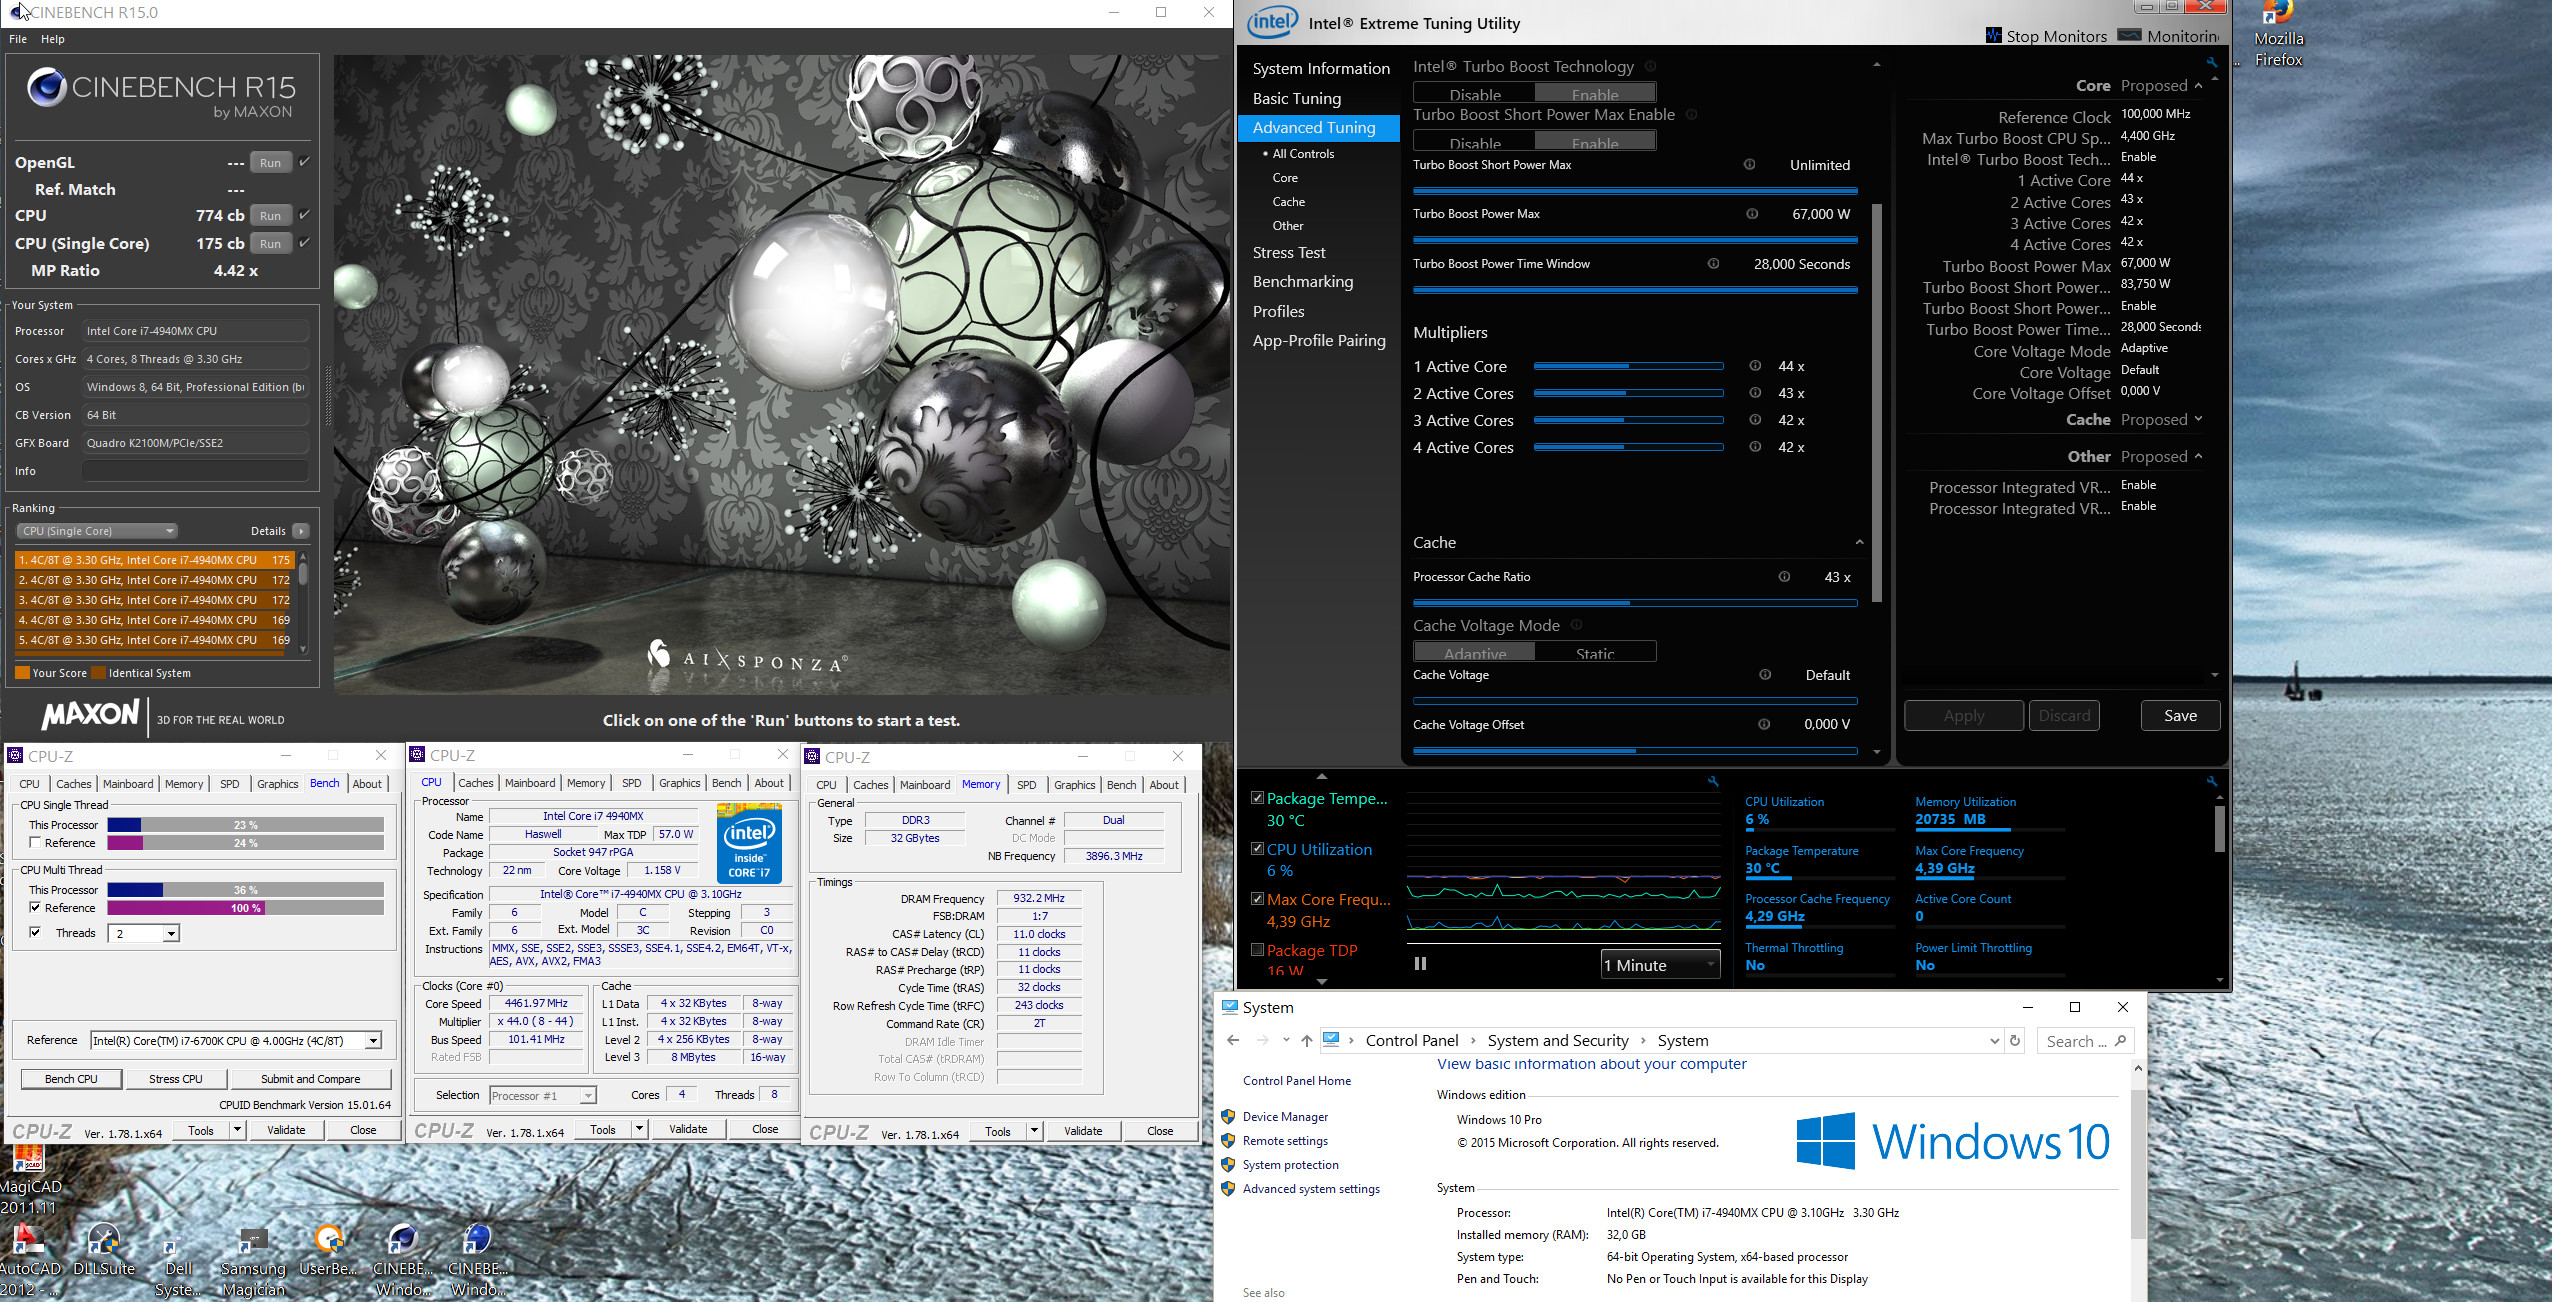
Task: Save the XTU proposed settings
Action: pos(2180,716)
